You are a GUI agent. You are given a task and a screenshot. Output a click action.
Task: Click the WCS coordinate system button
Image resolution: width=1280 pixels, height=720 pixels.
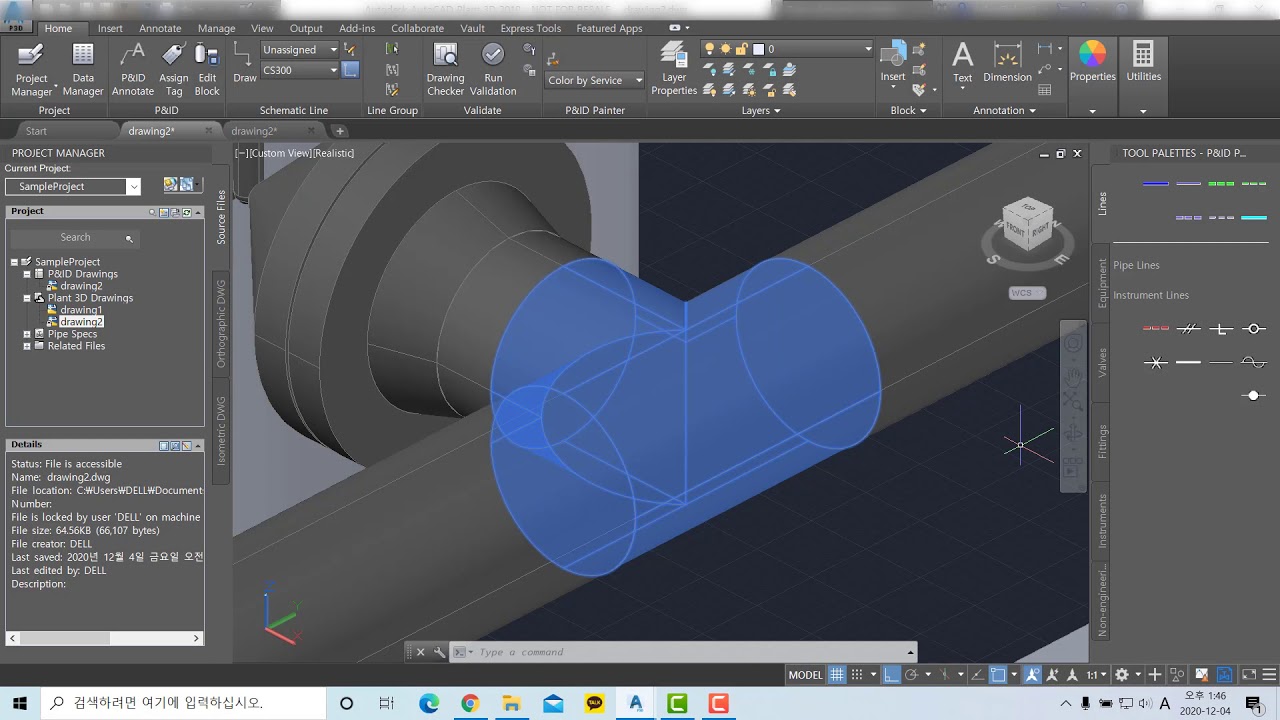click(x=1026, y=293)
